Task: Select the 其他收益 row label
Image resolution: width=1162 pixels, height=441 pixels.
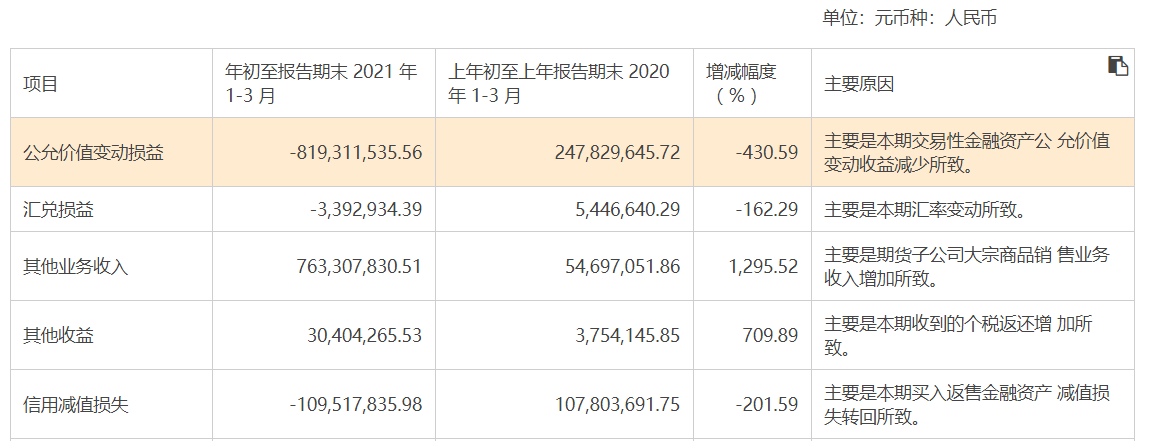Action: [58, 336]
